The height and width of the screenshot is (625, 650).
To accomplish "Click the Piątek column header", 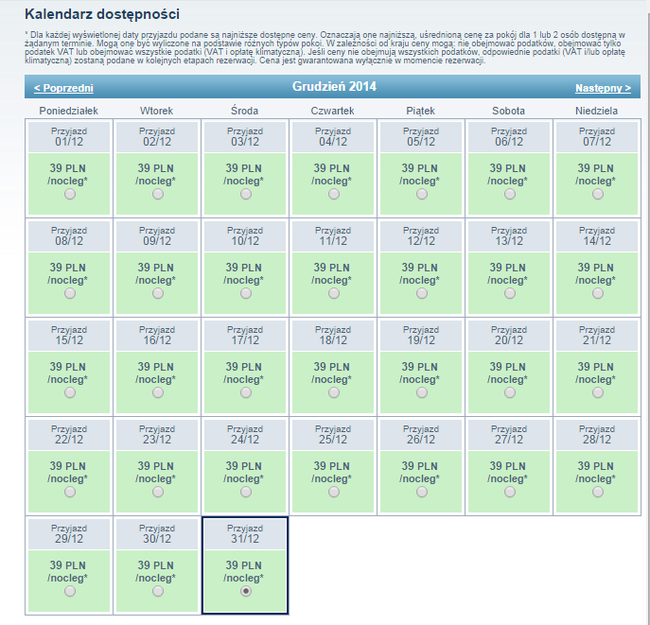I will click(420, 111).
